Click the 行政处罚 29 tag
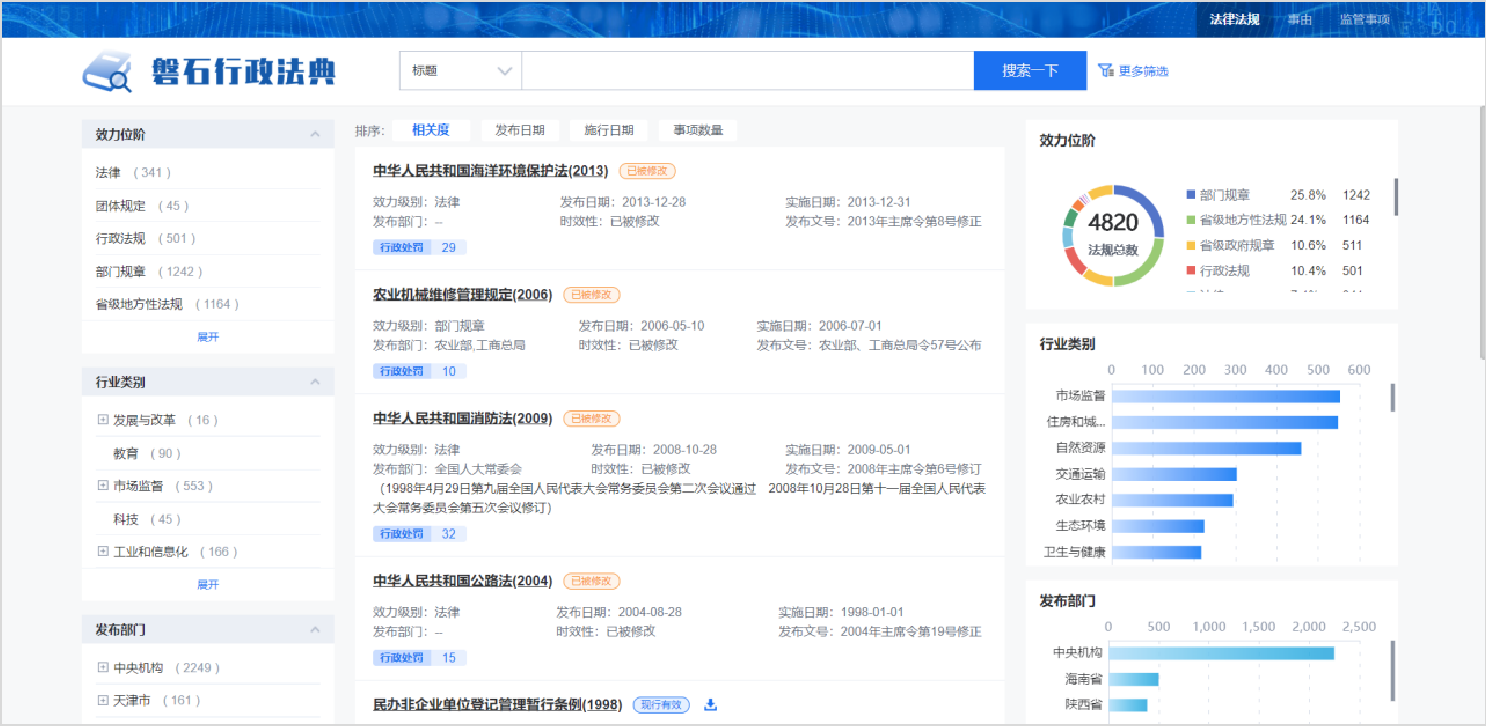The height and width of the screenshot is (726, 1486). (x=420, y=247)
